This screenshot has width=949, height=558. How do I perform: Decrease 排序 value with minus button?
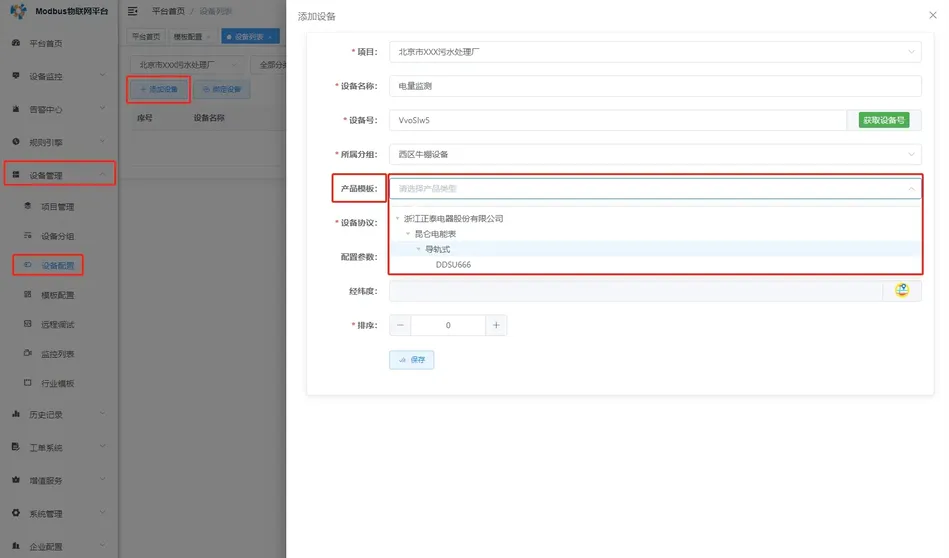click(x=400, y=325)
